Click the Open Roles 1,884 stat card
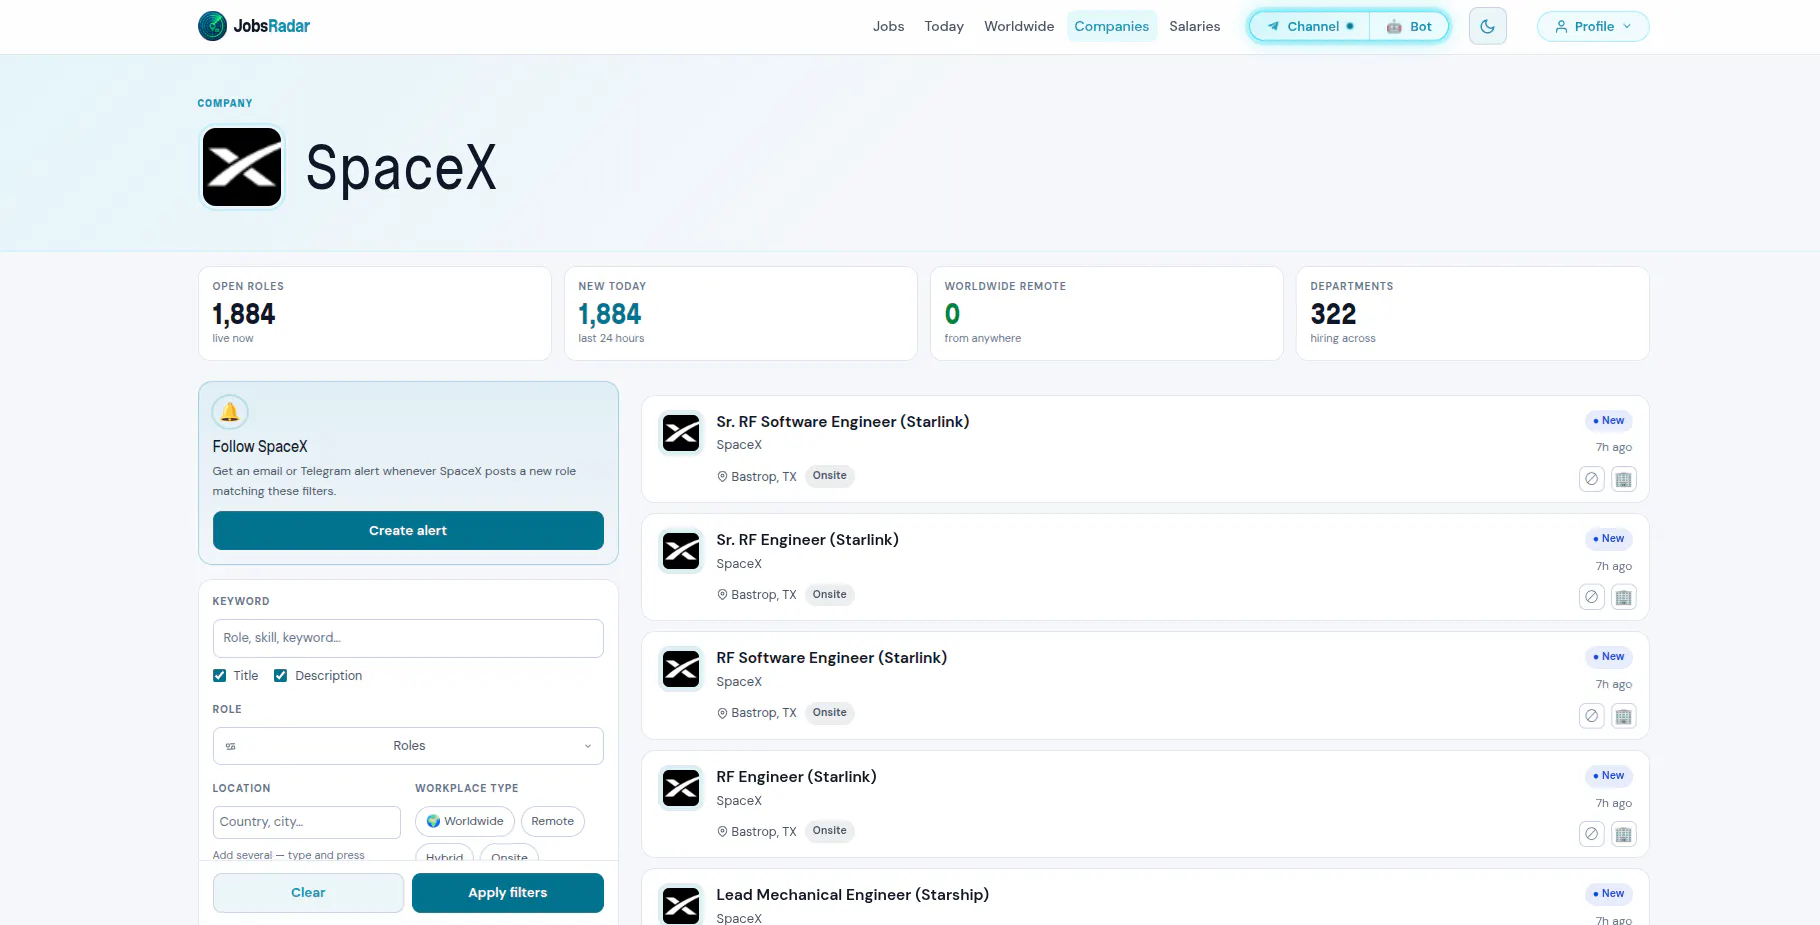 click(374, 313)
